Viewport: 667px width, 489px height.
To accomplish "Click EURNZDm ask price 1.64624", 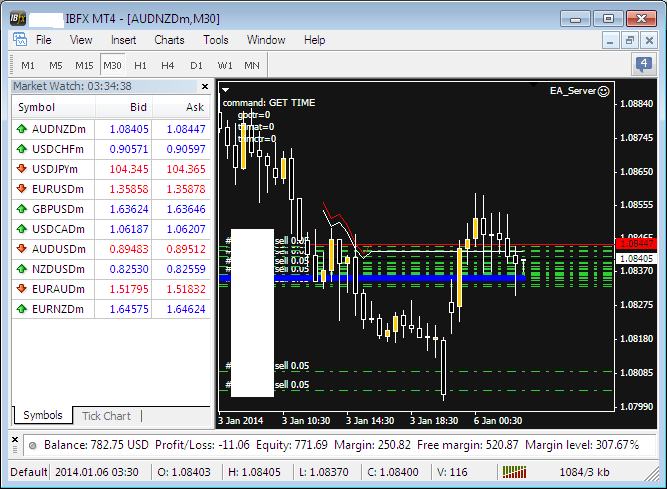I will click(186, 309).
